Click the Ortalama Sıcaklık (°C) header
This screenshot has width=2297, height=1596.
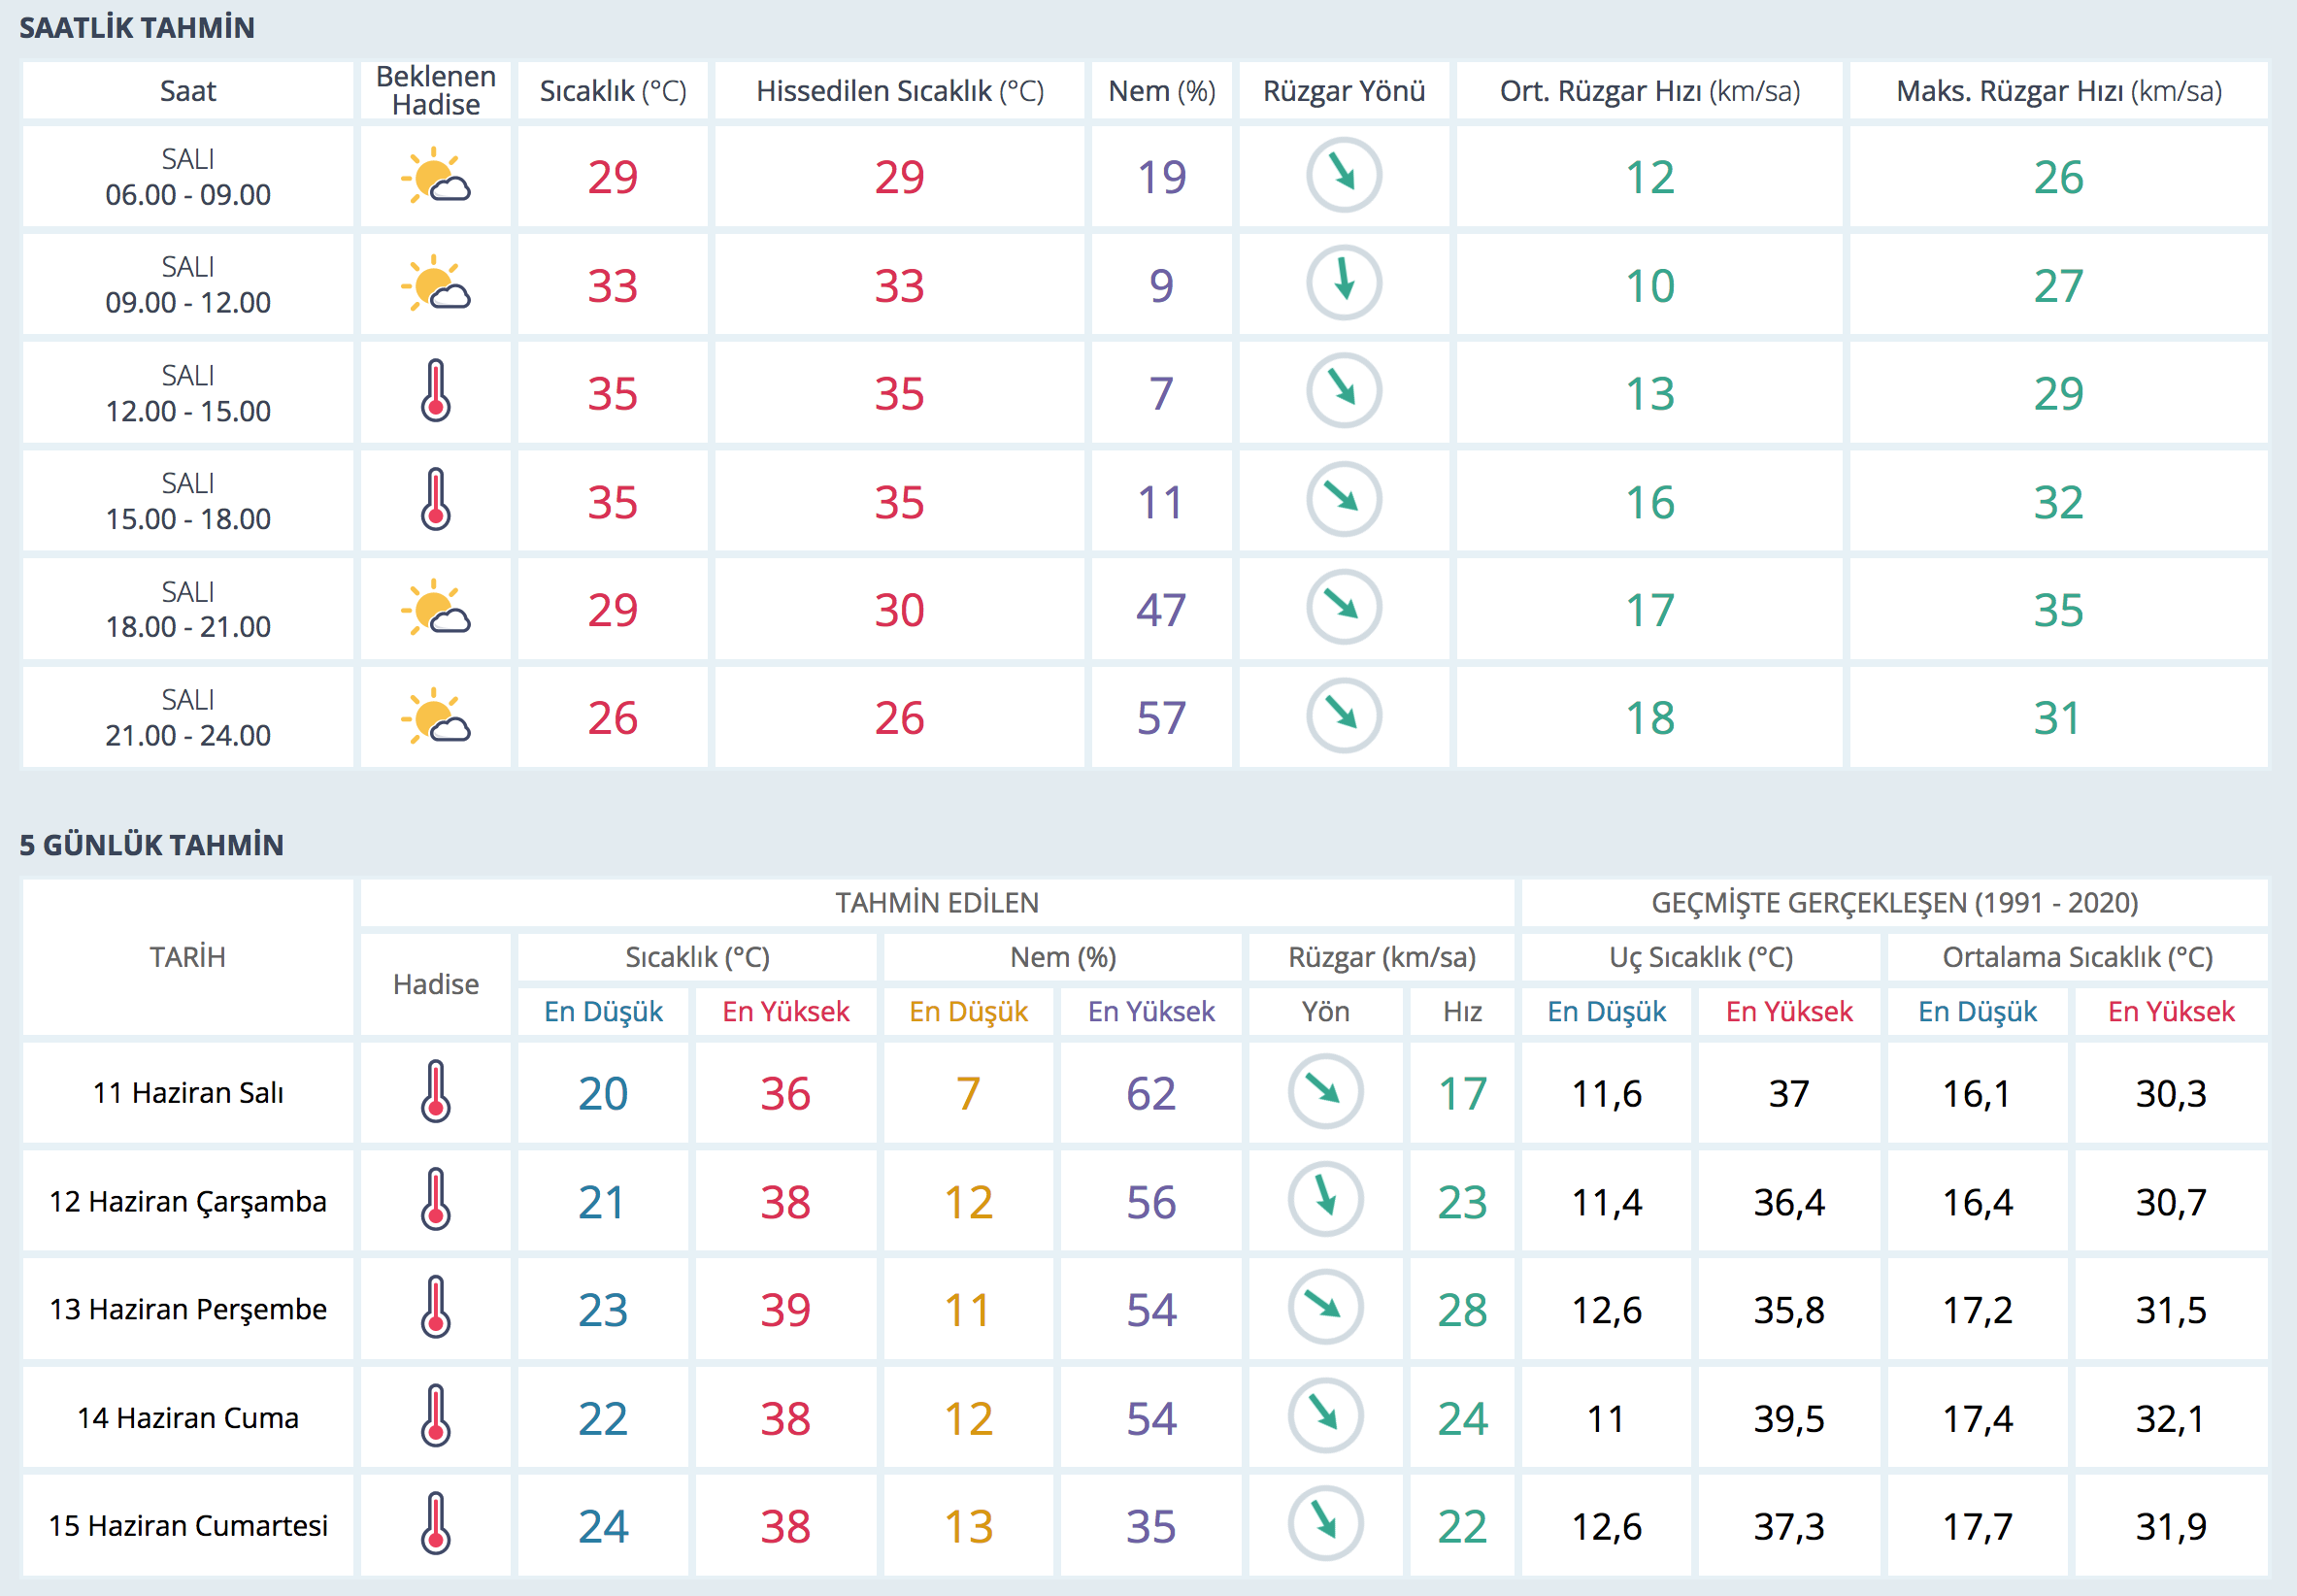click(x=2077, y=957)
